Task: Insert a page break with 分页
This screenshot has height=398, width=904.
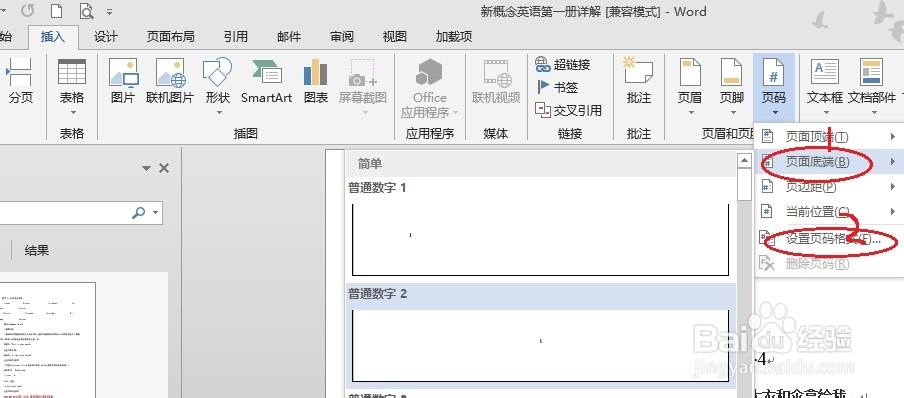Action: (20, 81)
